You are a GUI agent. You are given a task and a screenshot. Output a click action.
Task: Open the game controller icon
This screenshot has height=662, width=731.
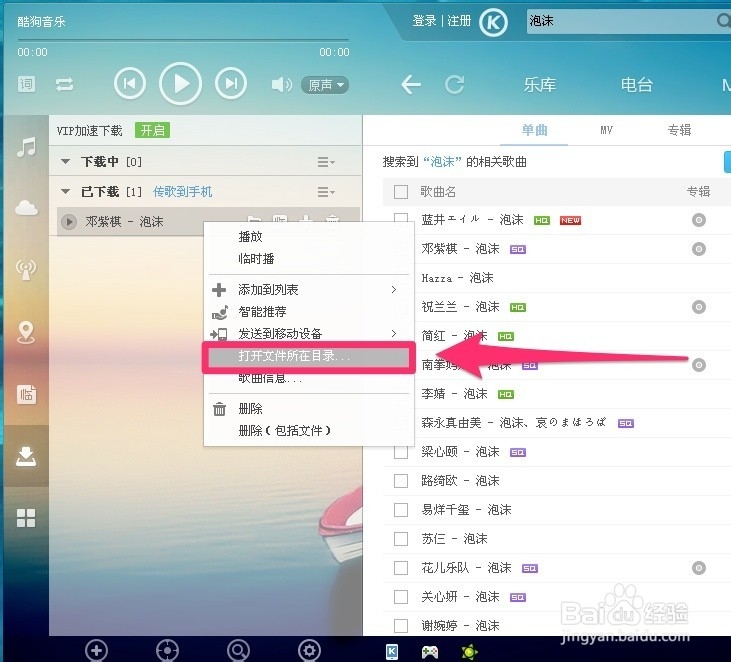(x=429, y=652)
